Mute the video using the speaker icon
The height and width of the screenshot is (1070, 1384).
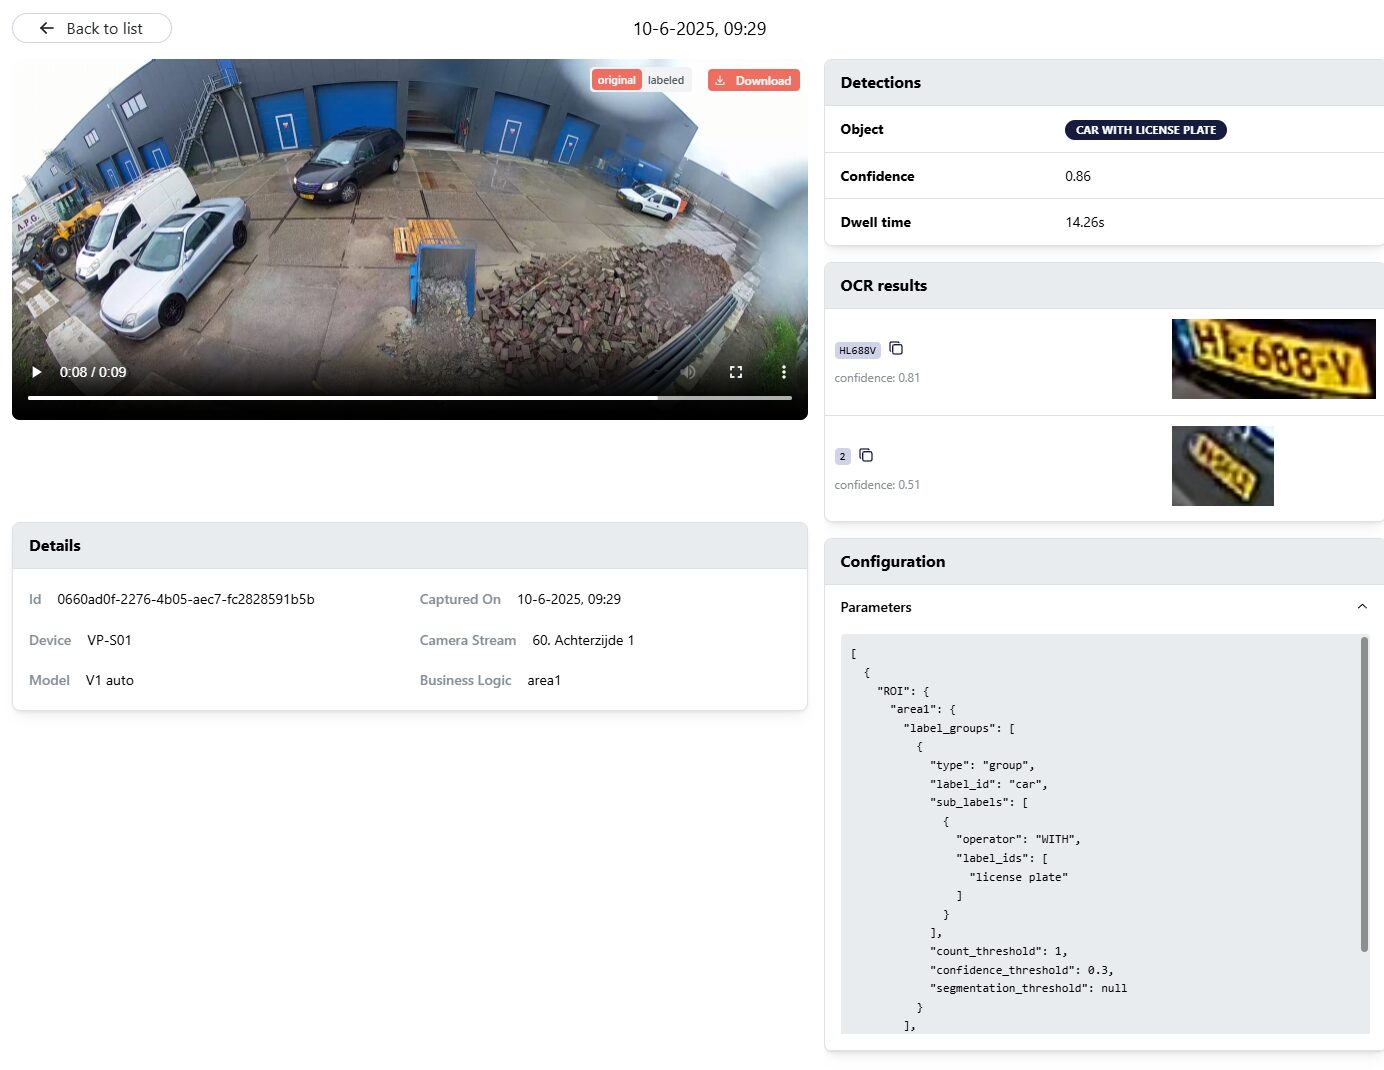click(x=688, y=372)
